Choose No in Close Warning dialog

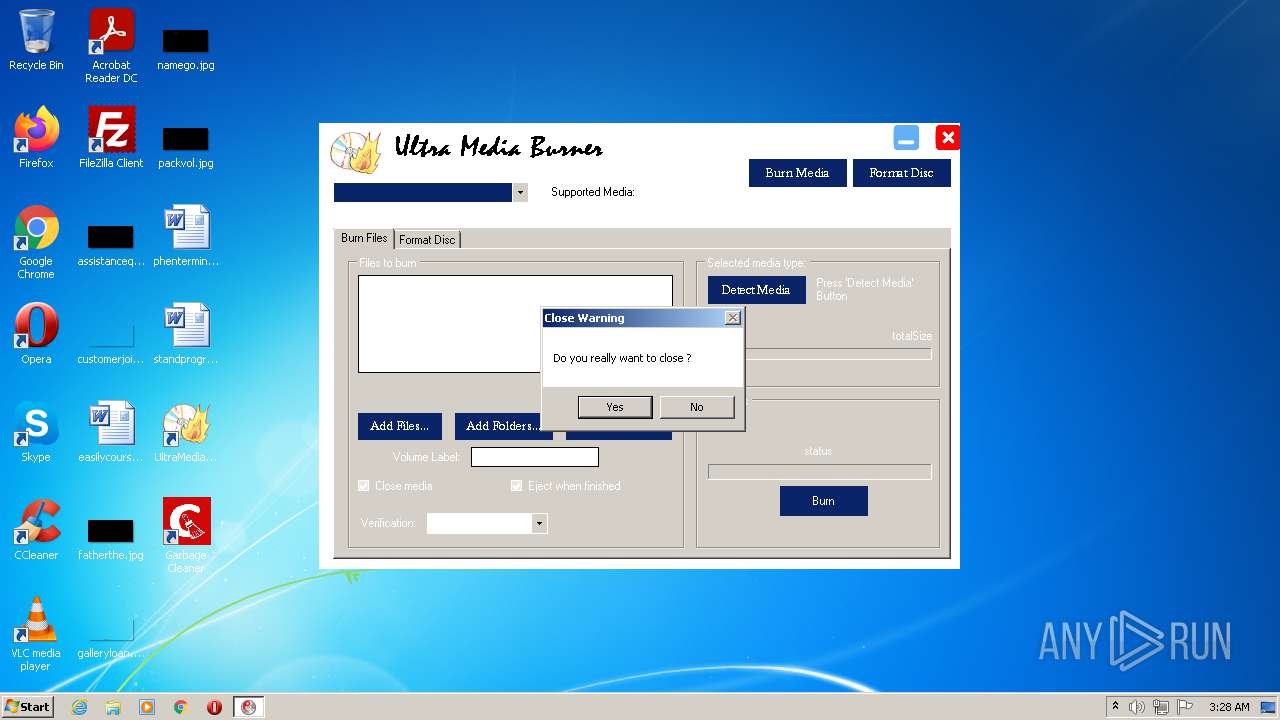pos(697,407)
